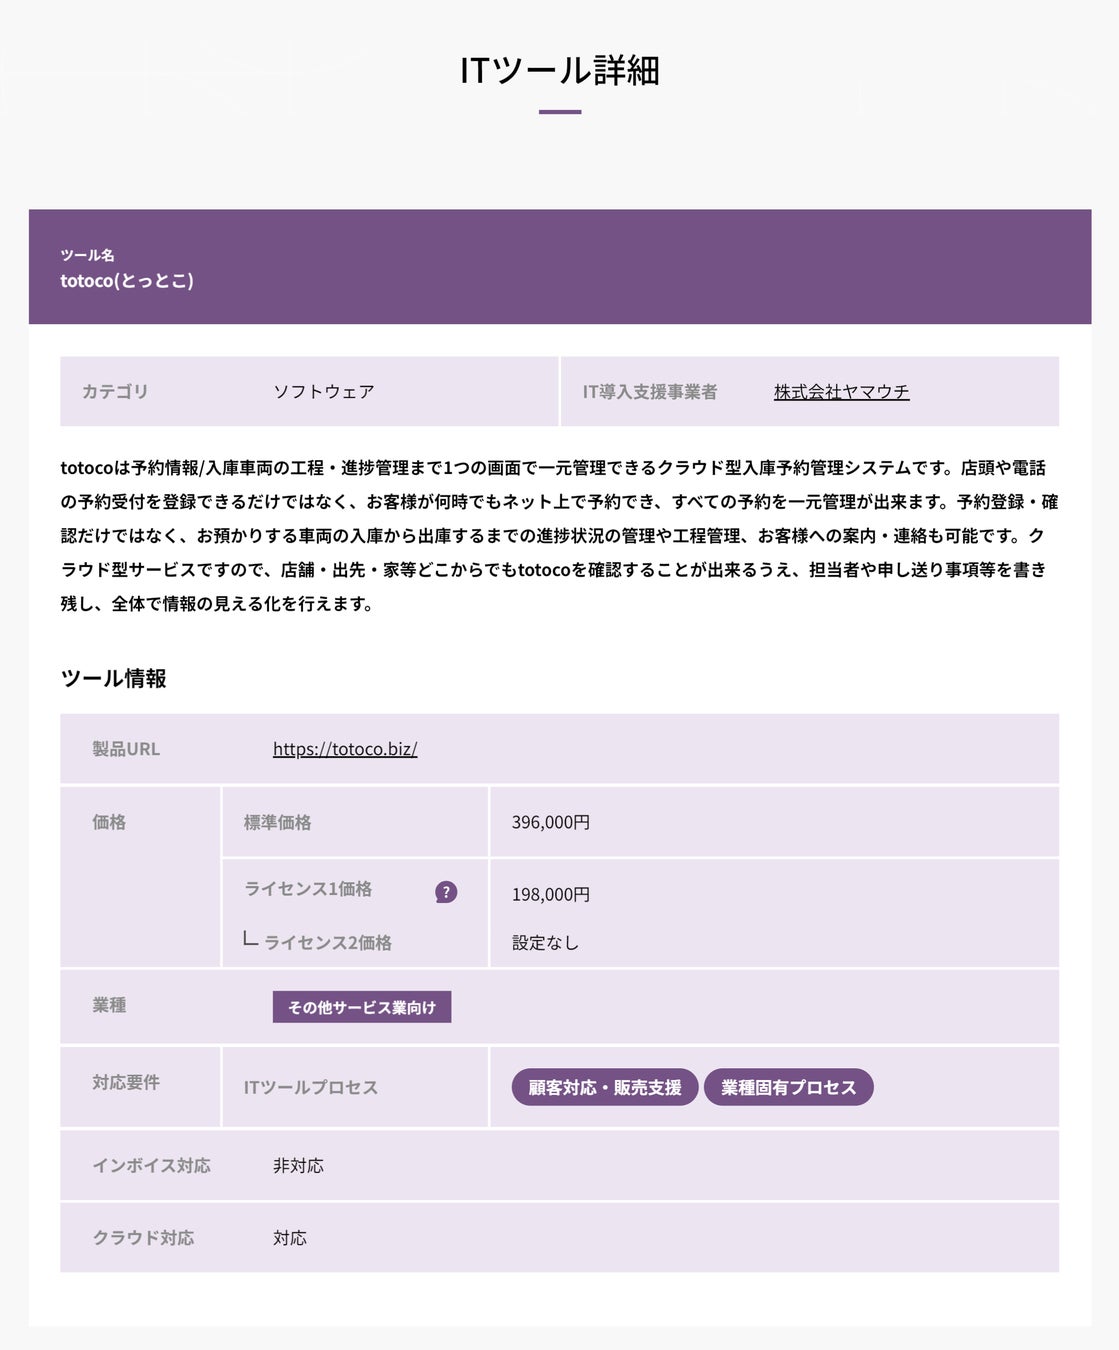
Task: Click the インボイス対応 label
Action: (x=152, y=1166)
